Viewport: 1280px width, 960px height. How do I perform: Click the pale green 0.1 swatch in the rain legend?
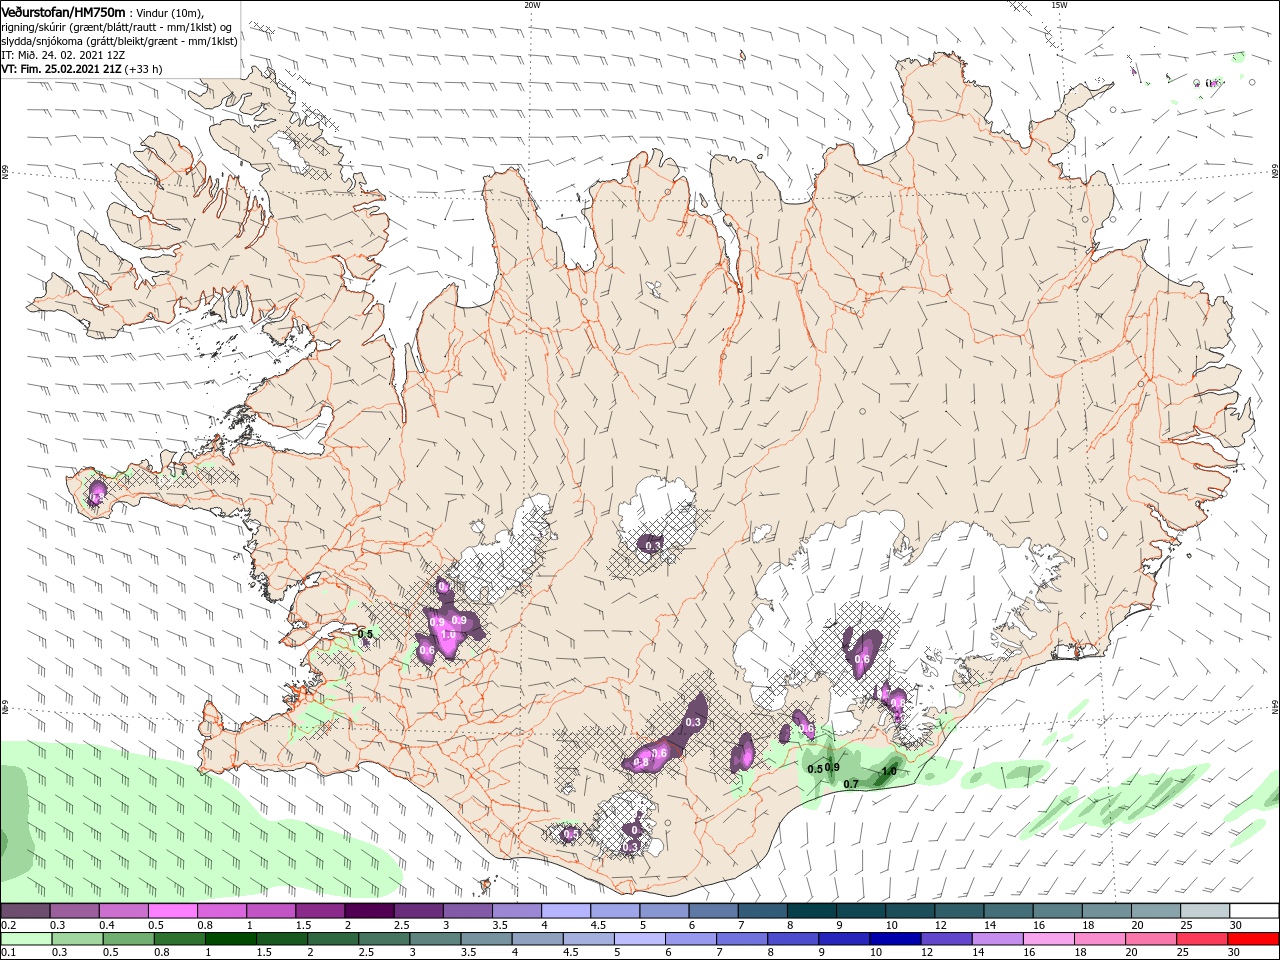point(25,939)
